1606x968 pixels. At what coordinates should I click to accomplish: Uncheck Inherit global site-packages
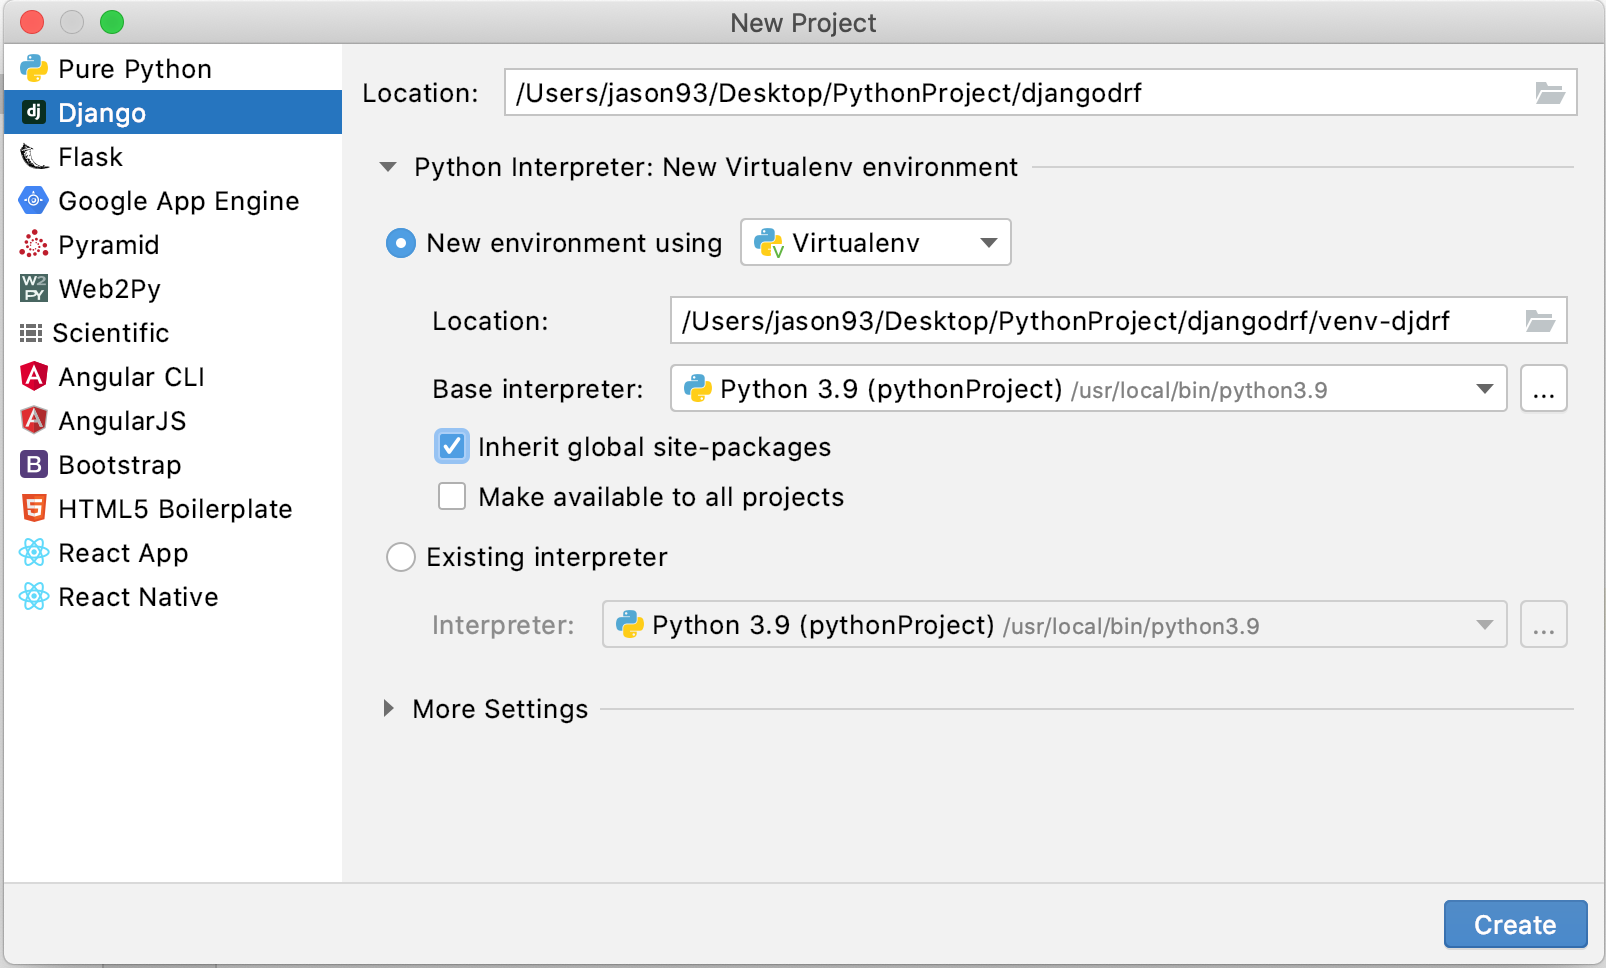point(452,446)
